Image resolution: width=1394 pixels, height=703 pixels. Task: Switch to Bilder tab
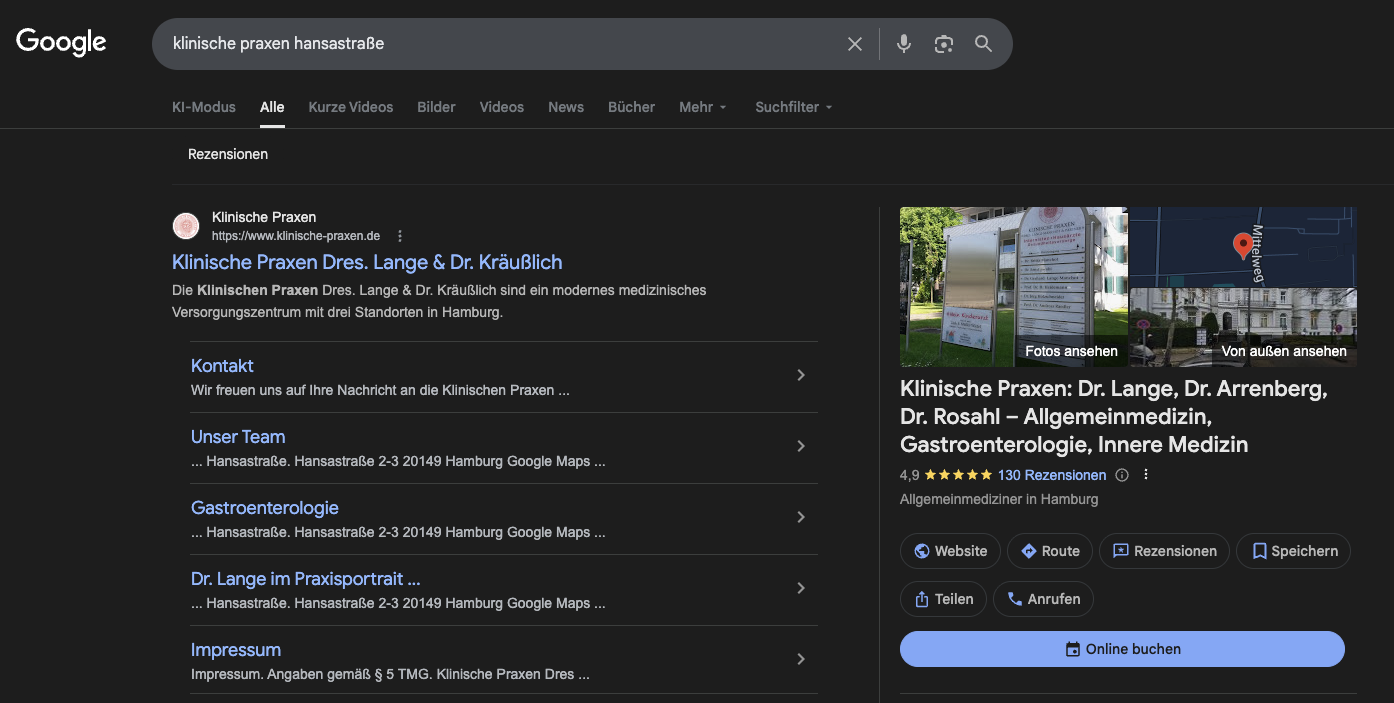436,107
